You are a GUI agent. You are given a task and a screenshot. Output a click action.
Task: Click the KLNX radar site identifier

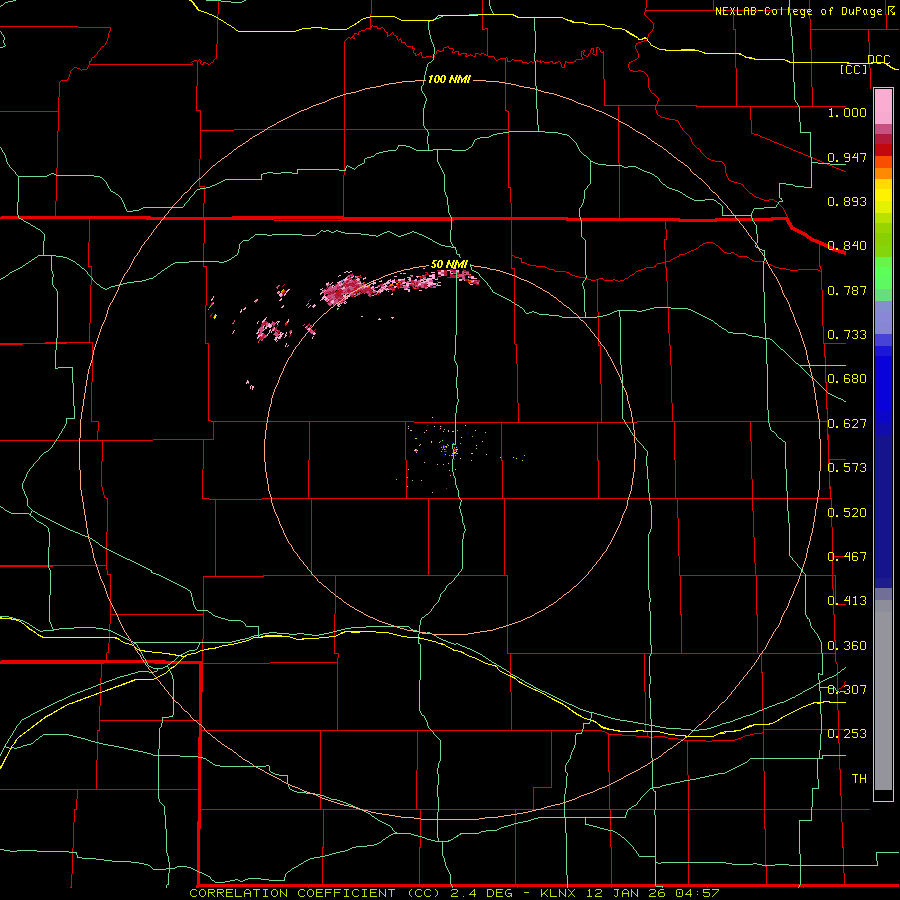click(x=560, y=893)
